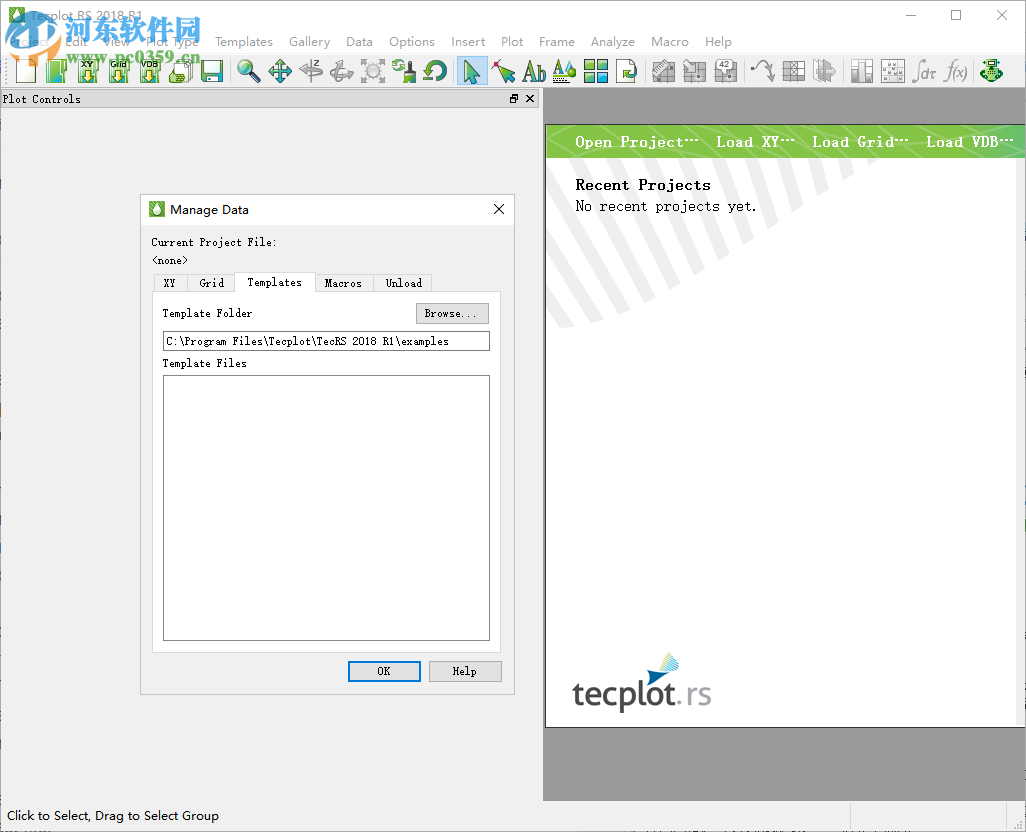Load XY data using the toolbar icon

click(87, 71)
